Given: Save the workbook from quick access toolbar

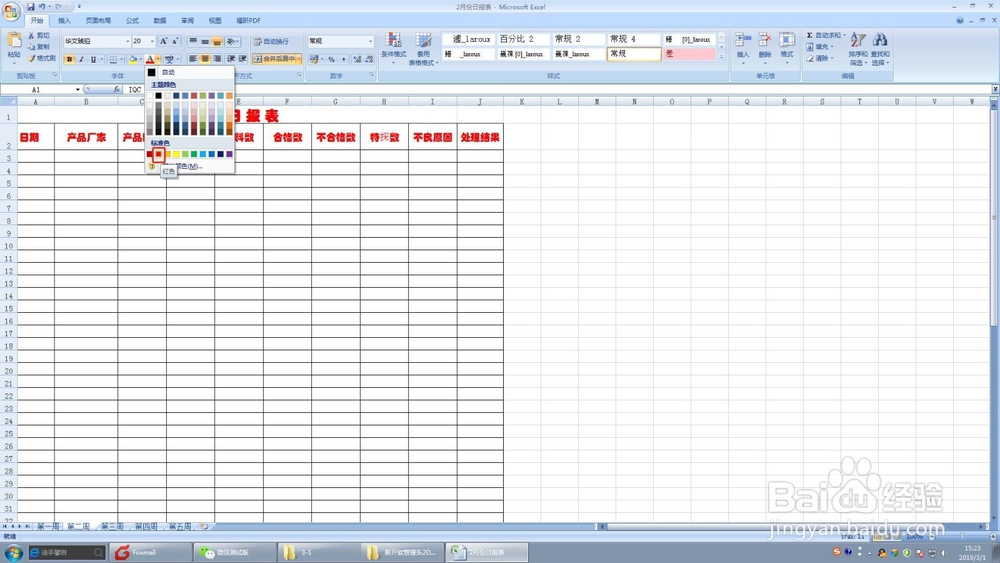Looking at the screenshot, I should coord(31,6).
